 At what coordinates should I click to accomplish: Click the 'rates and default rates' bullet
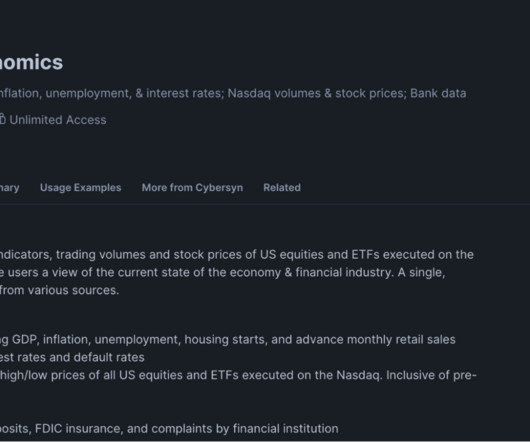tap(72, 358)
